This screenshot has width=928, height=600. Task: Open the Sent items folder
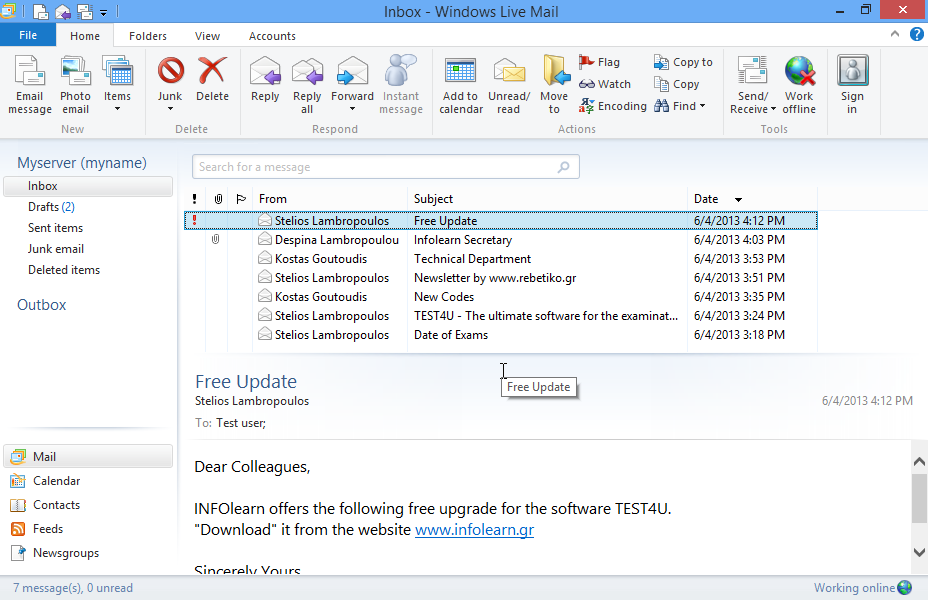coord(55,228)
